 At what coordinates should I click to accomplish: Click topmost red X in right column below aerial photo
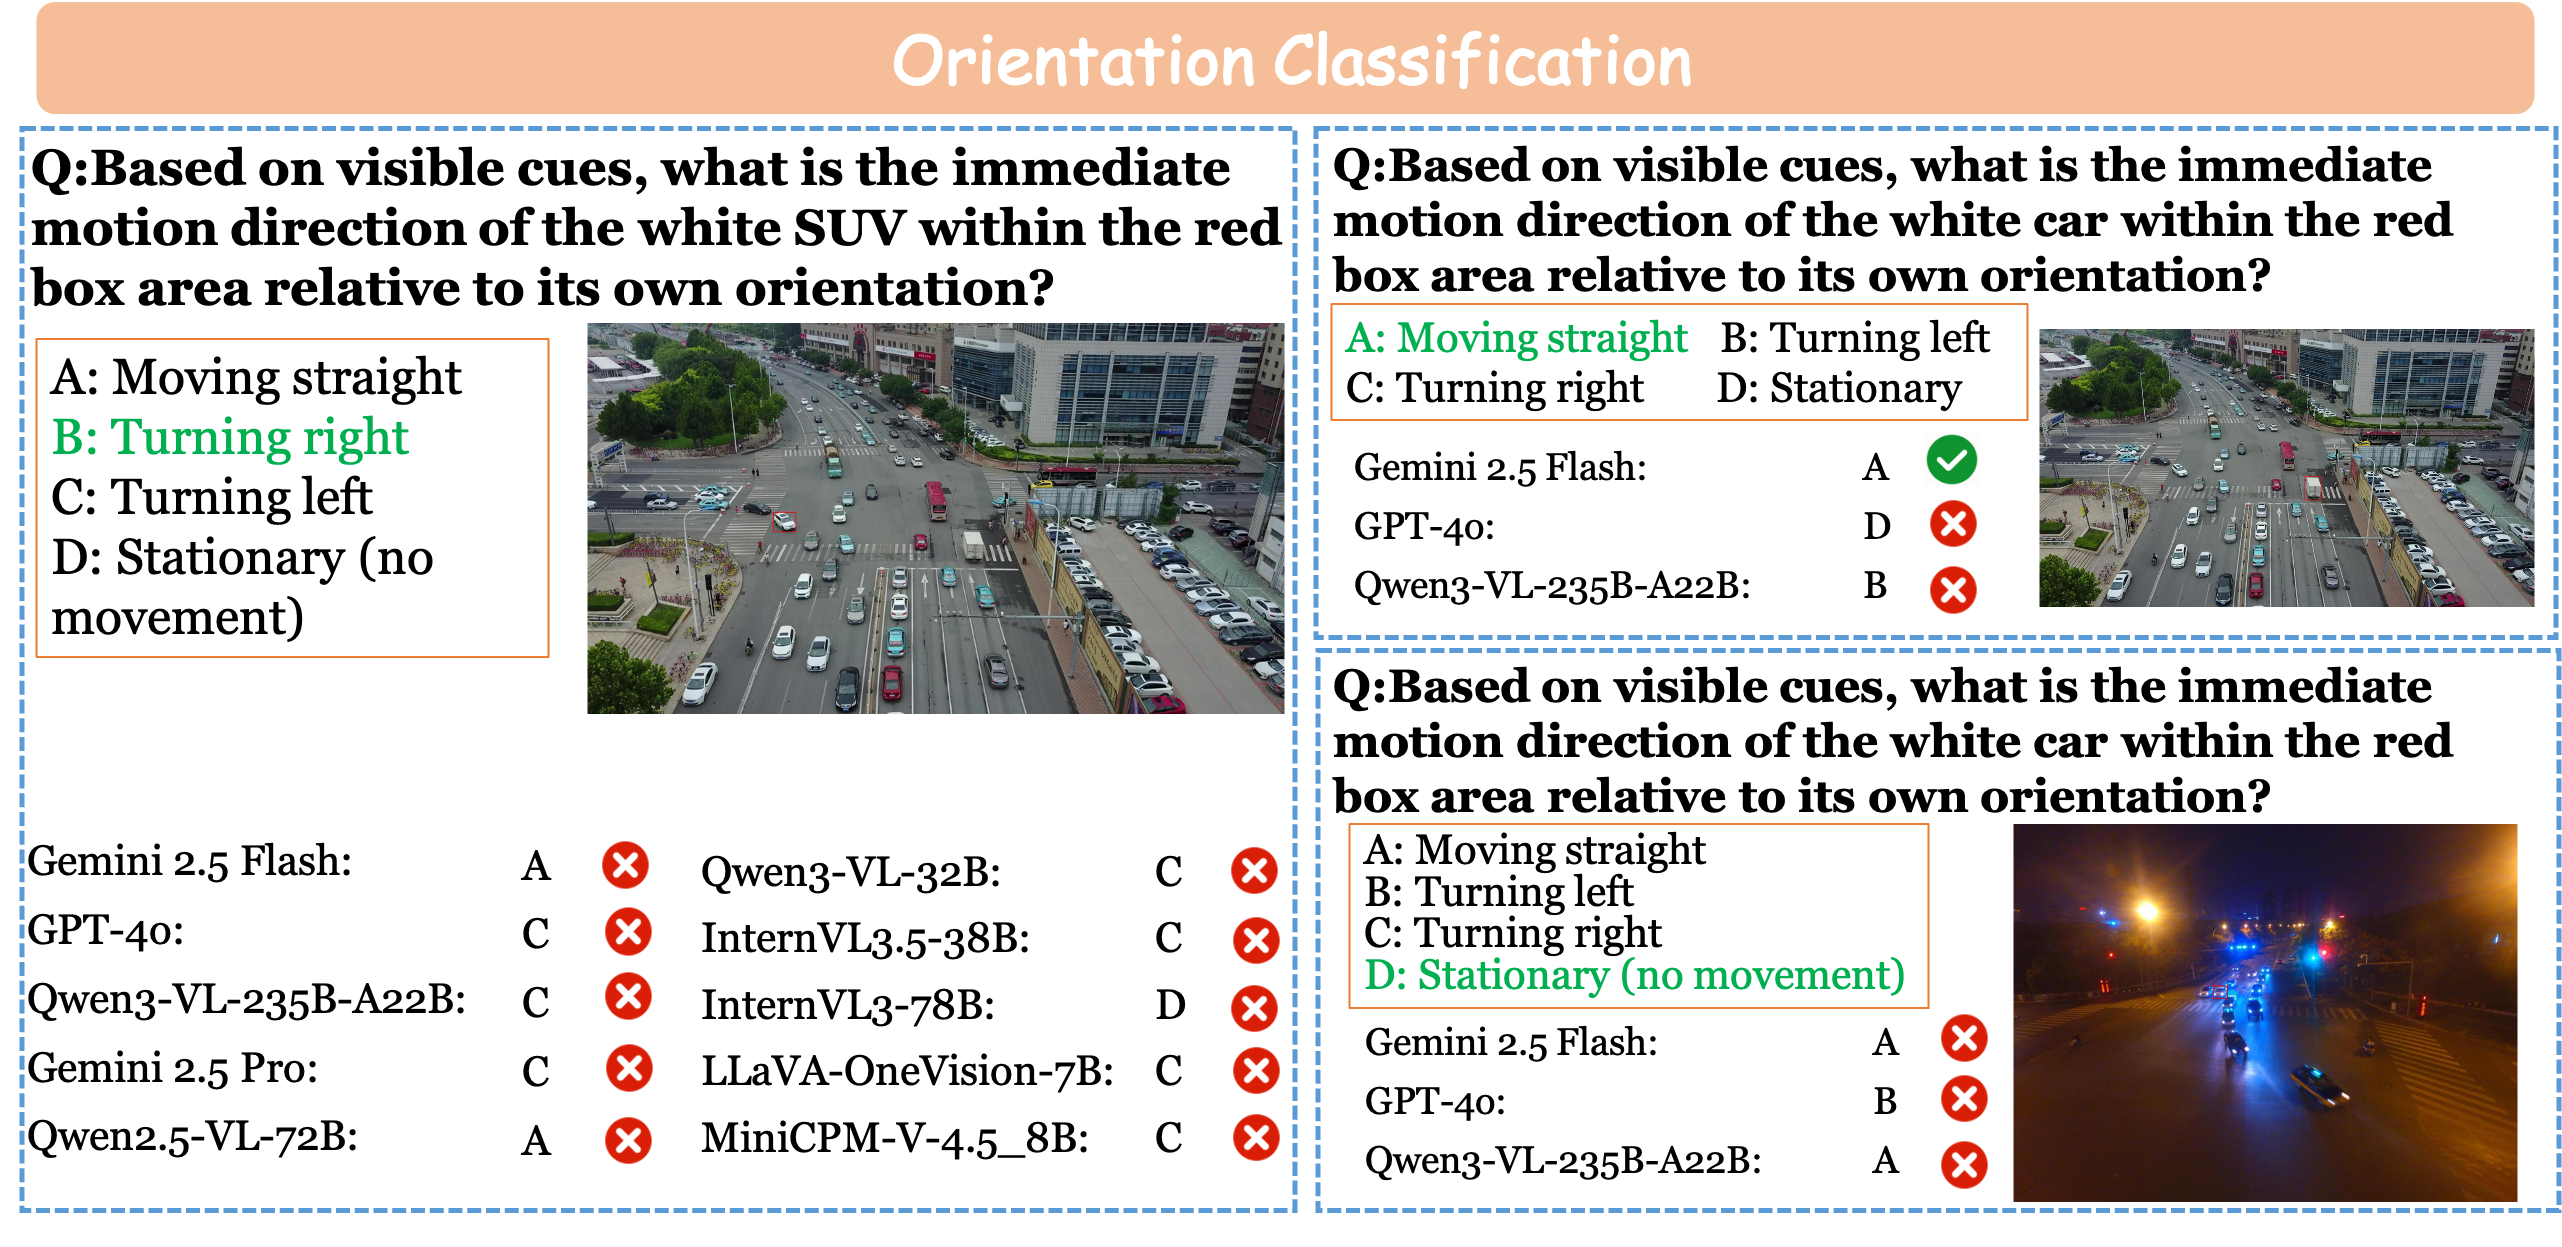click(1254, 870)
